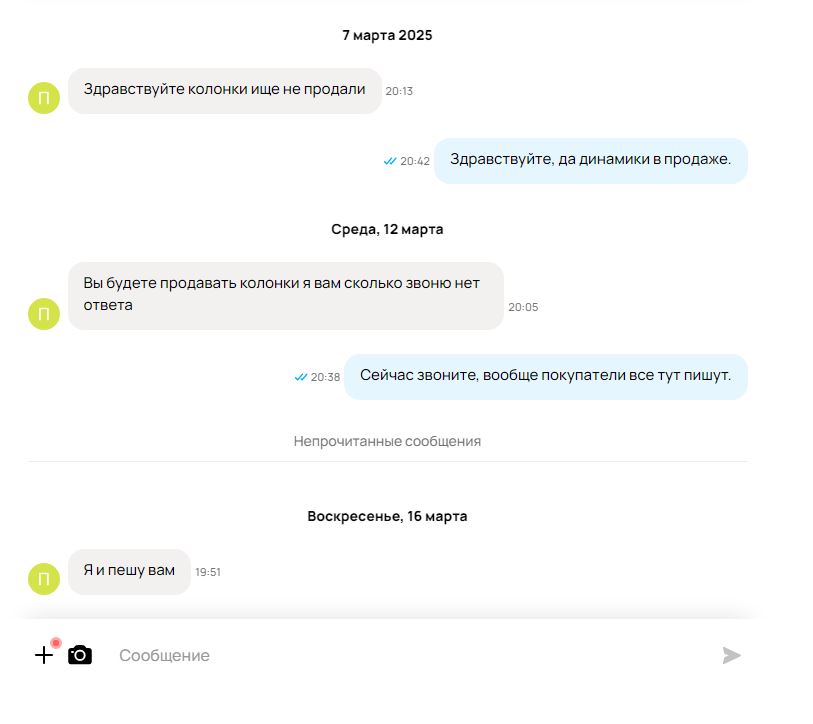Select the 'Я и пешу вам' bubble
This screenshot has height=724, width=813.
coord(129,572)
